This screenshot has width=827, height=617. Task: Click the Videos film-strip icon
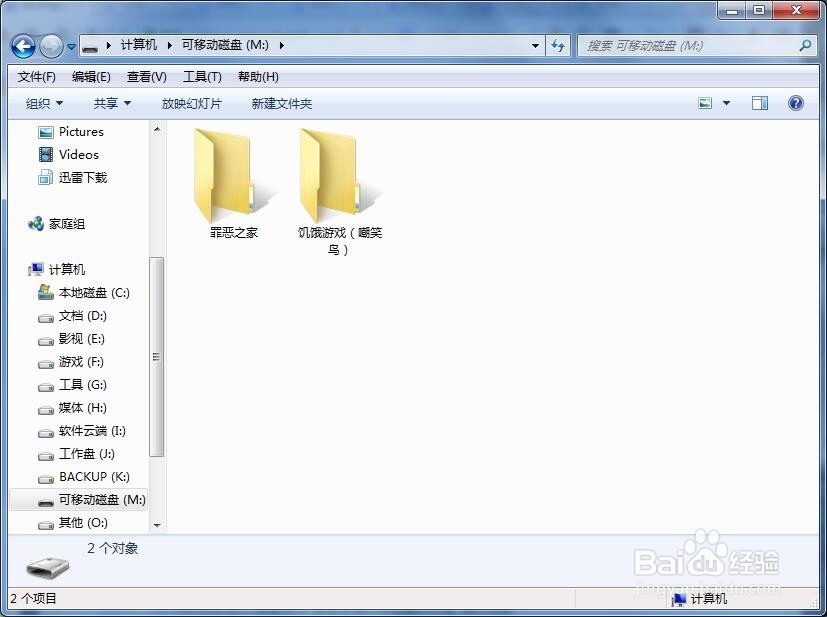[x=46, y=155]
